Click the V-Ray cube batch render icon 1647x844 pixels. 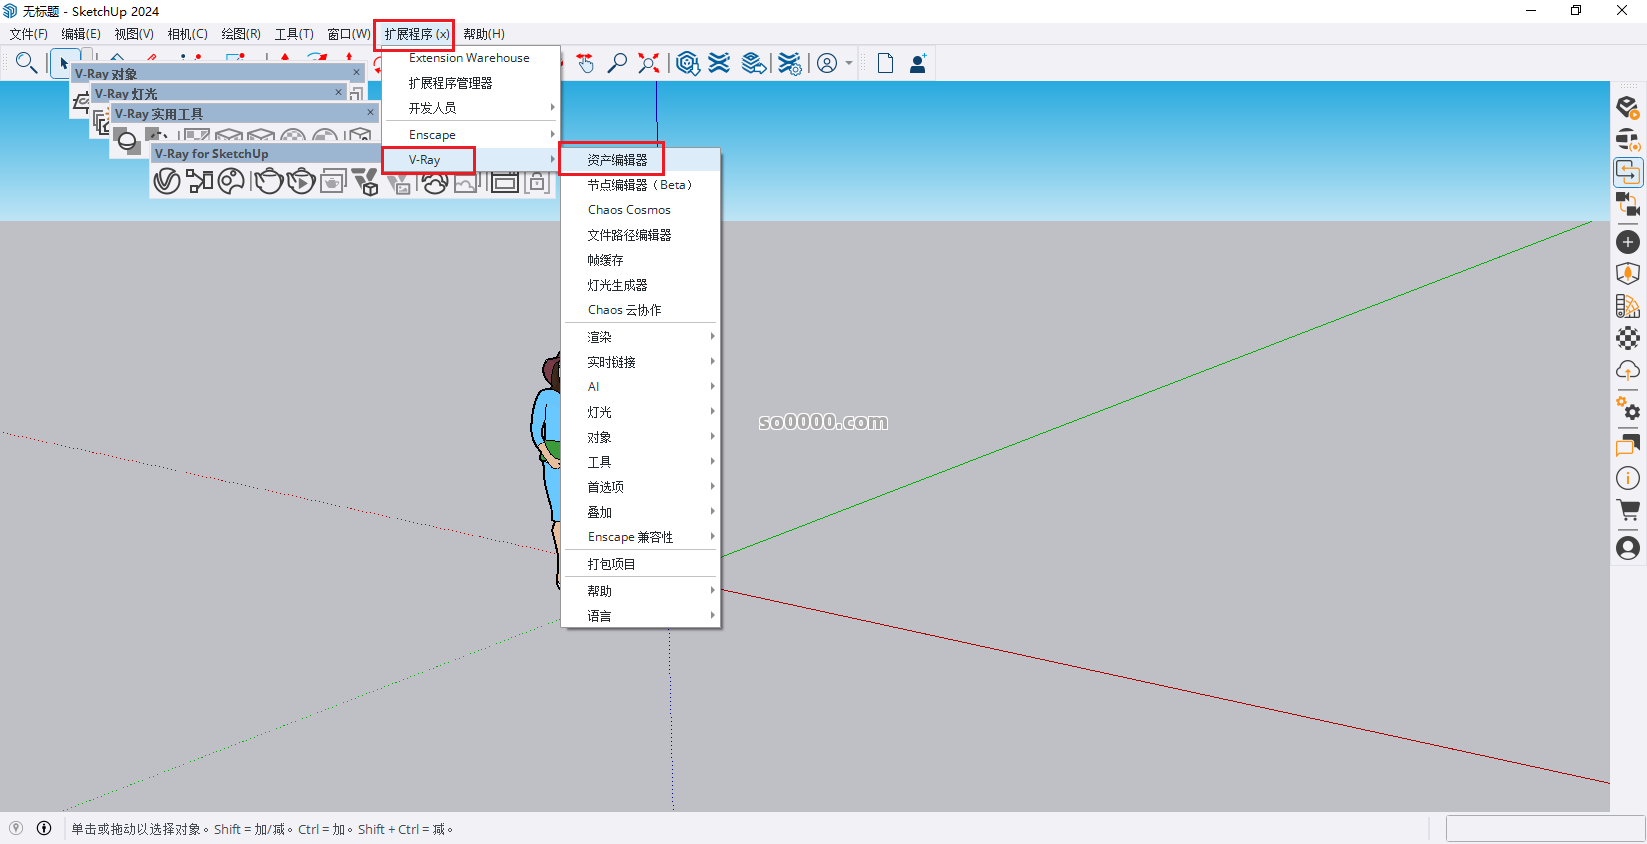pyautogui.click(x=366, y=182)
